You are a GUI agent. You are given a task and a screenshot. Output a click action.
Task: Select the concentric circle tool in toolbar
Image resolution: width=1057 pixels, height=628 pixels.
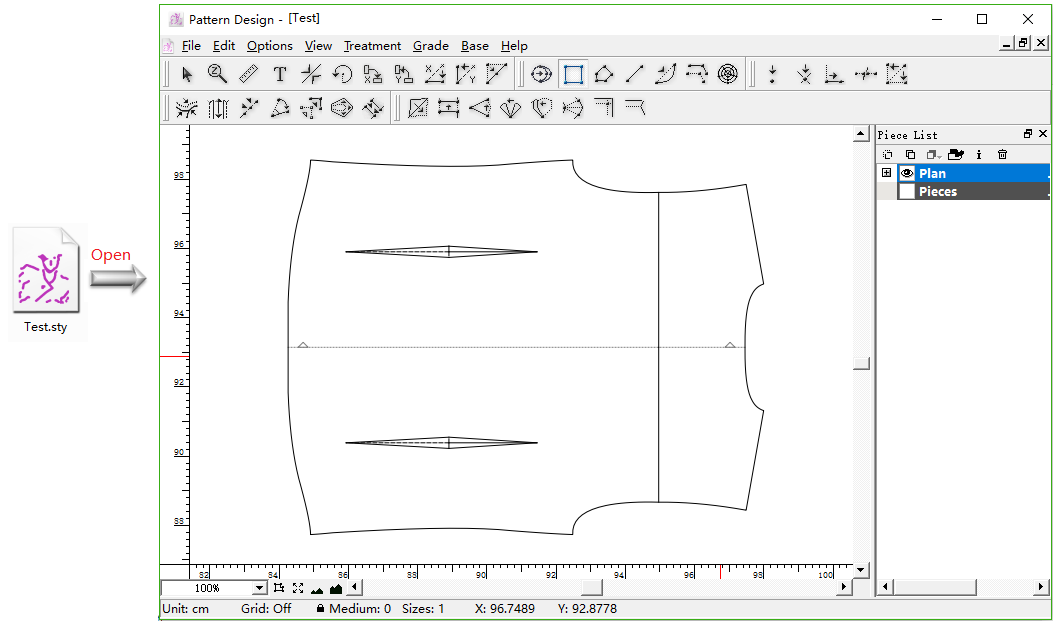tap(728, 74)
